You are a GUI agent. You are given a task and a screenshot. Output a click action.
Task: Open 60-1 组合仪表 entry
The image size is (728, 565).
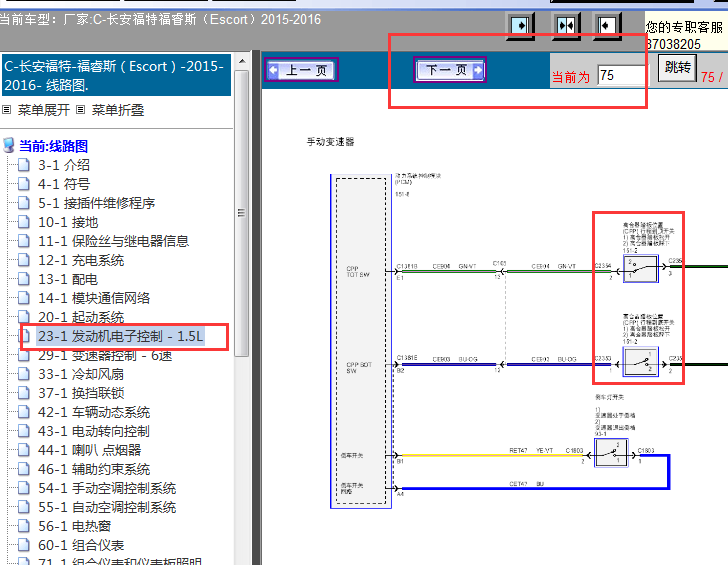coord(81,545)
